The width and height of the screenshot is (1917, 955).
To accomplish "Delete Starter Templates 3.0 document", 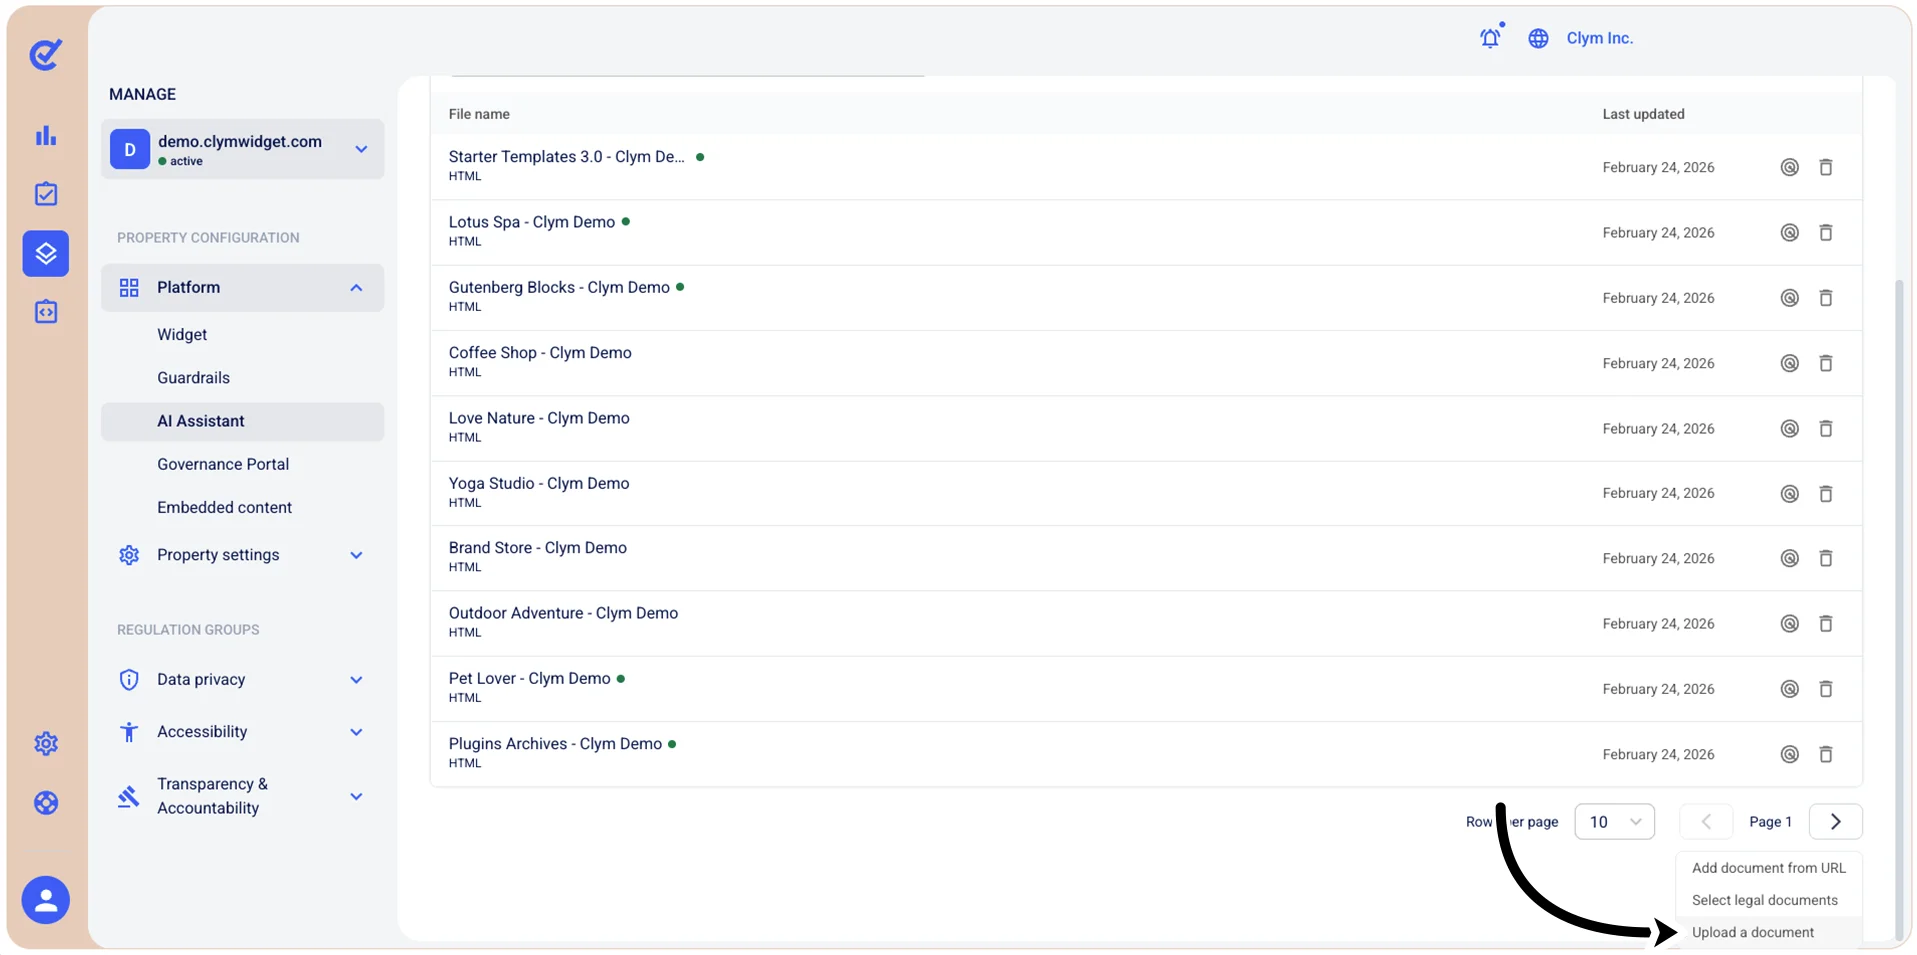I will click(1825, 167).
